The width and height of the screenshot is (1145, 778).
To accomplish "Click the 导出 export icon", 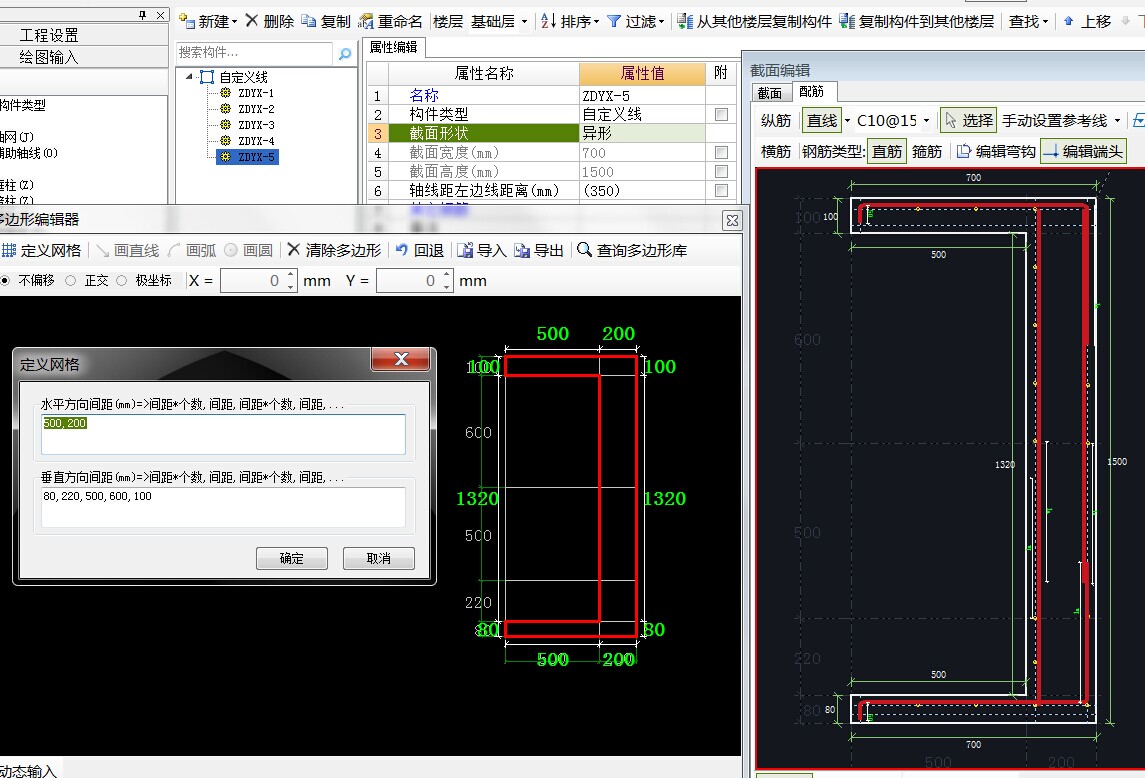I will click(x=521, y=251).
